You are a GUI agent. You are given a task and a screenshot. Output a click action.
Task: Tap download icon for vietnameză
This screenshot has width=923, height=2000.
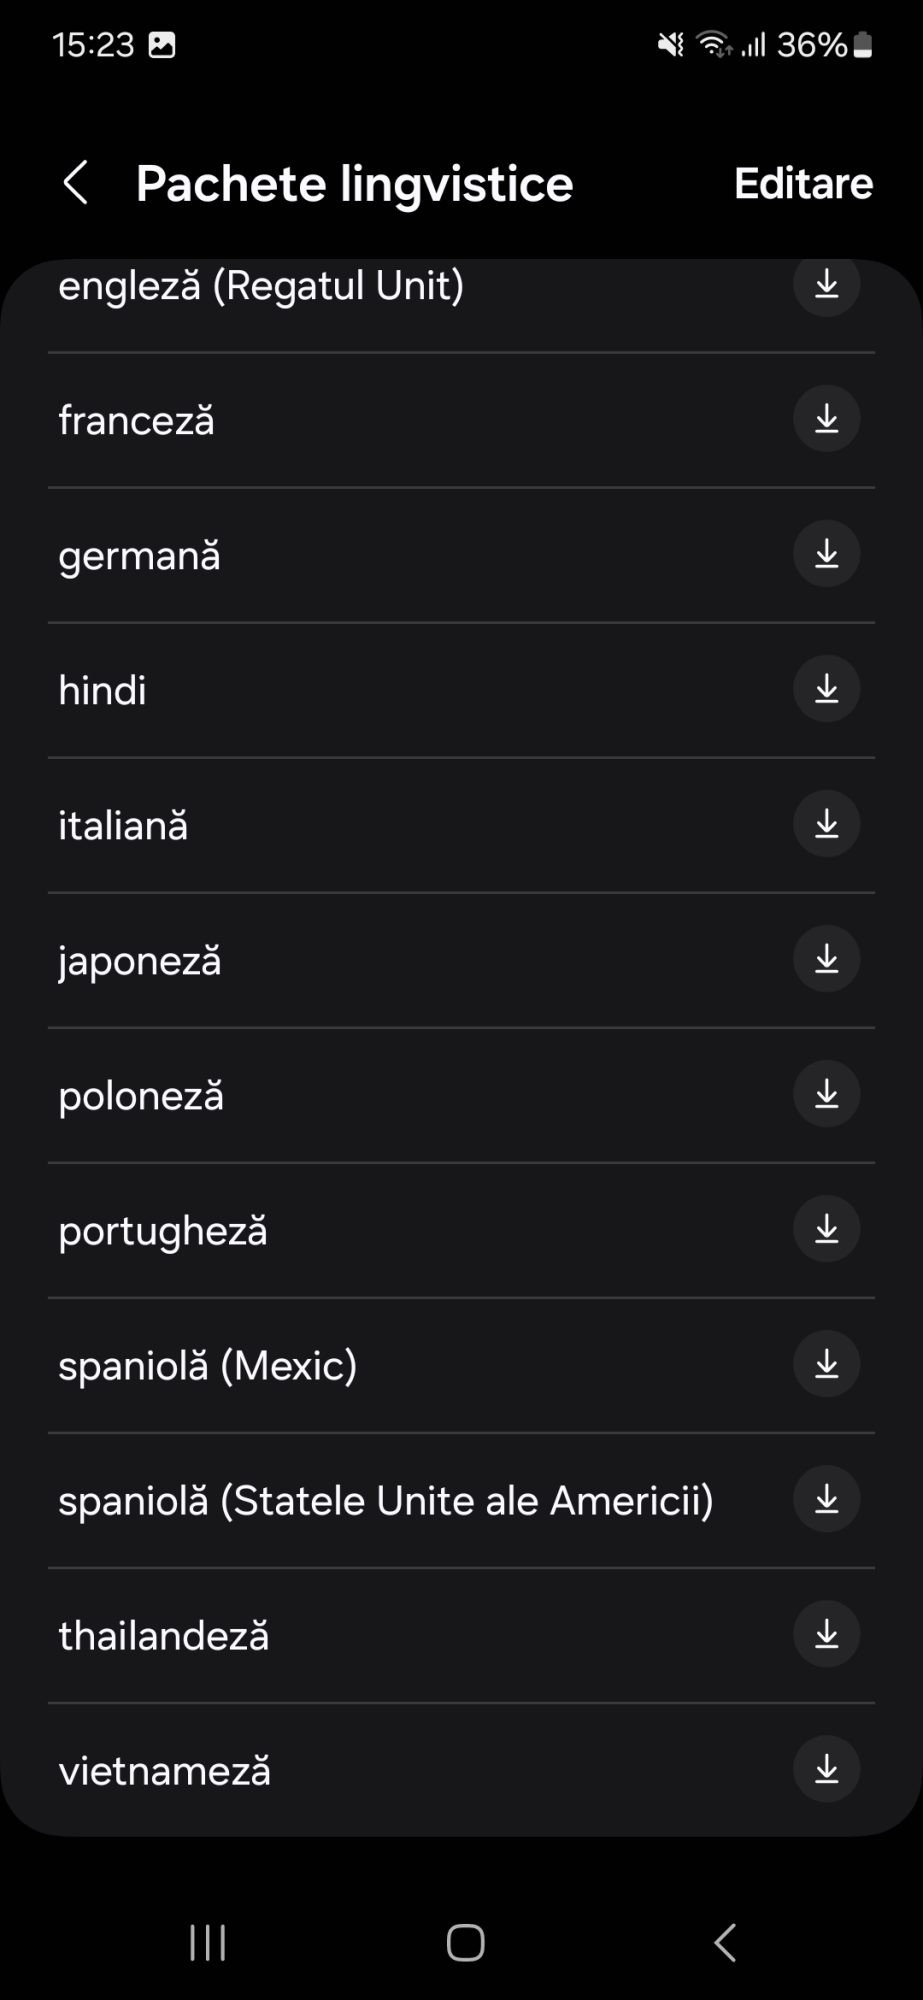[826, 1769]
